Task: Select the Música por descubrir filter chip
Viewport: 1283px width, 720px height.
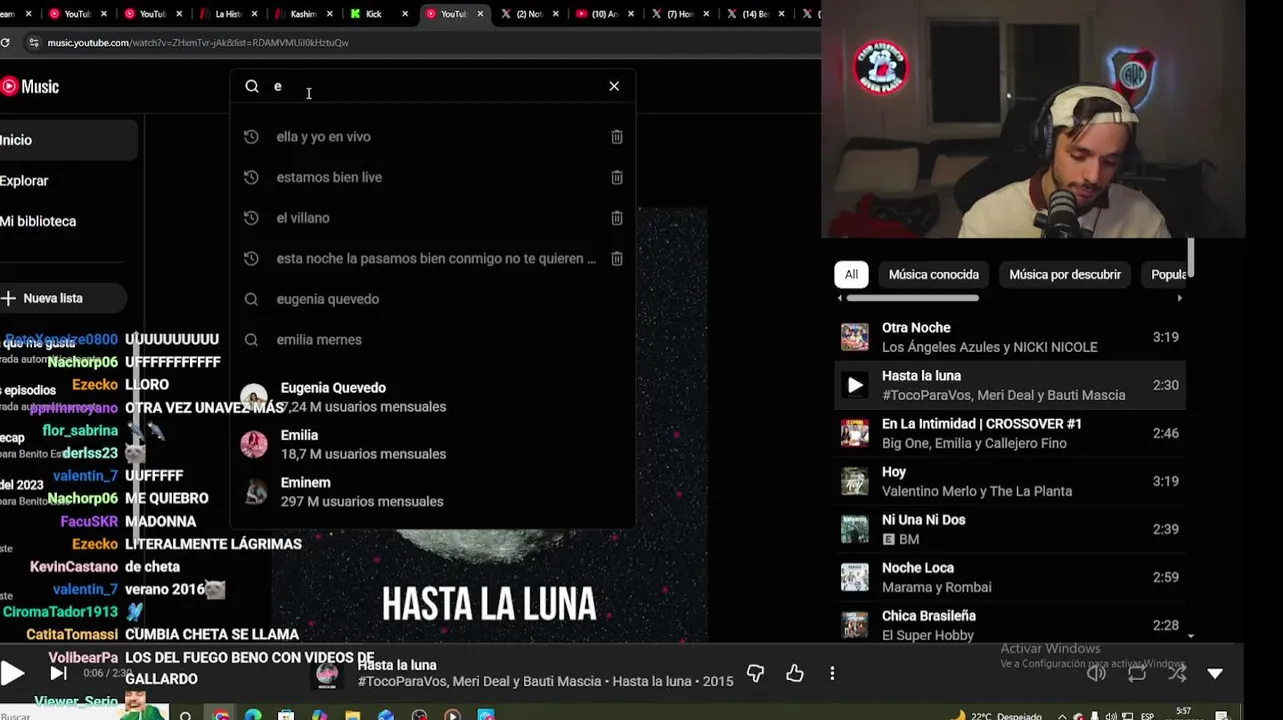Action: [x=1065, y=274]
